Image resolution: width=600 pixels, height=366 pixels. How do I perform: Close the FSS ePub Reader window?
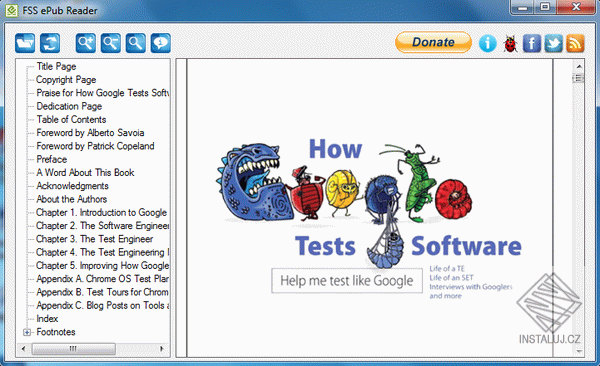point(576,7)
